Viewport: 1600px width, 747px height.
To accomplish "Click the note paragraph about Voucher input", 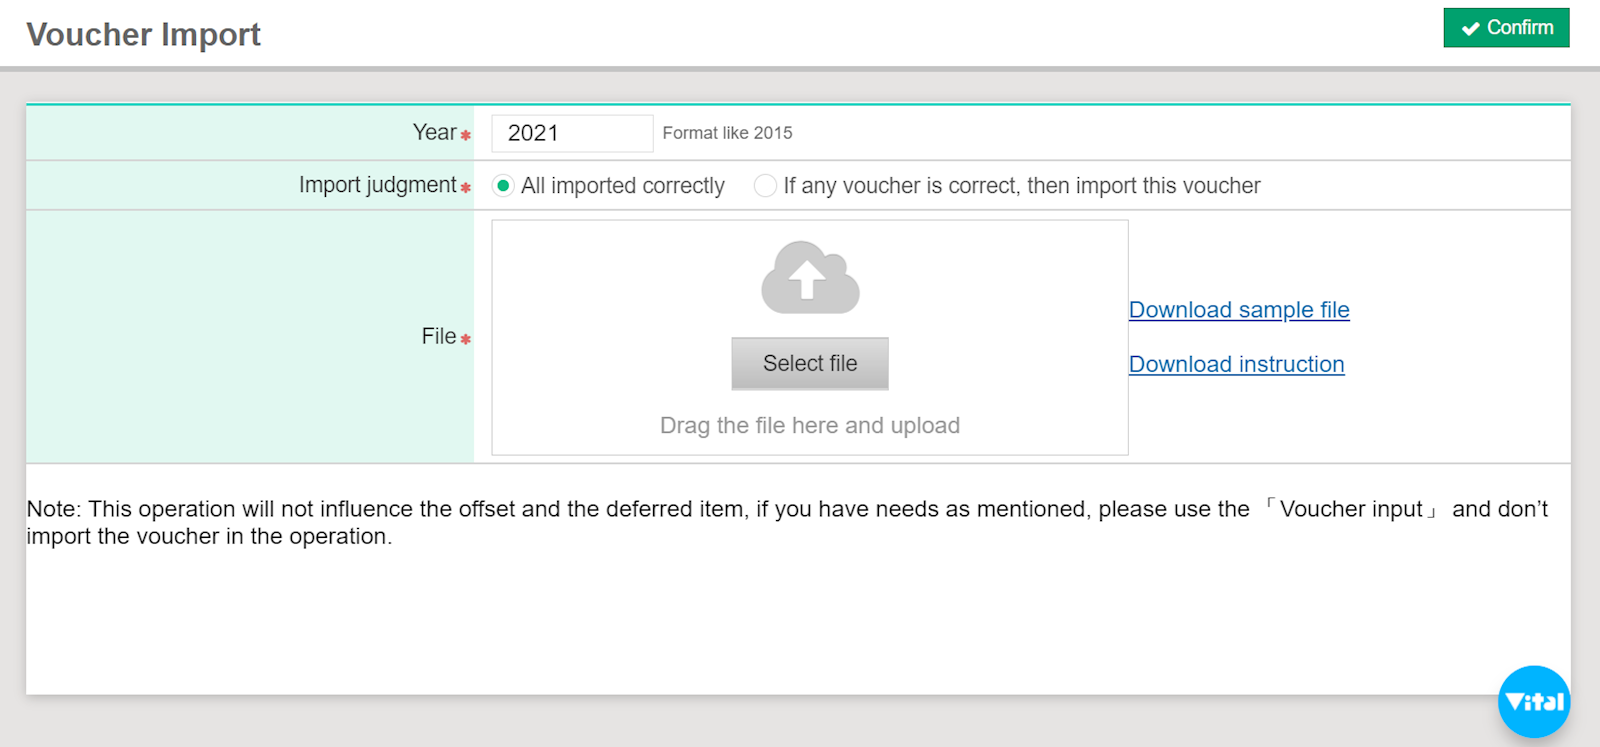I will pos(786,522).
